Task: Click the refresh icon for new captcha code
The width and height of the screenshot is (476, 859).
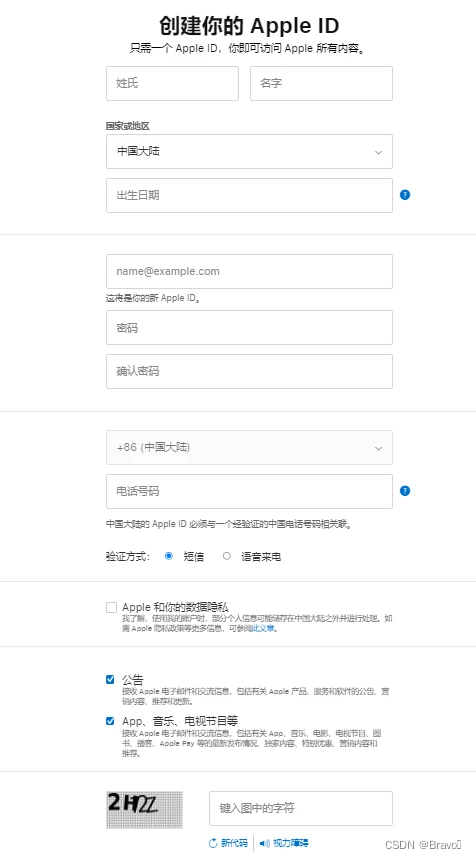Action: coord(213,843)
